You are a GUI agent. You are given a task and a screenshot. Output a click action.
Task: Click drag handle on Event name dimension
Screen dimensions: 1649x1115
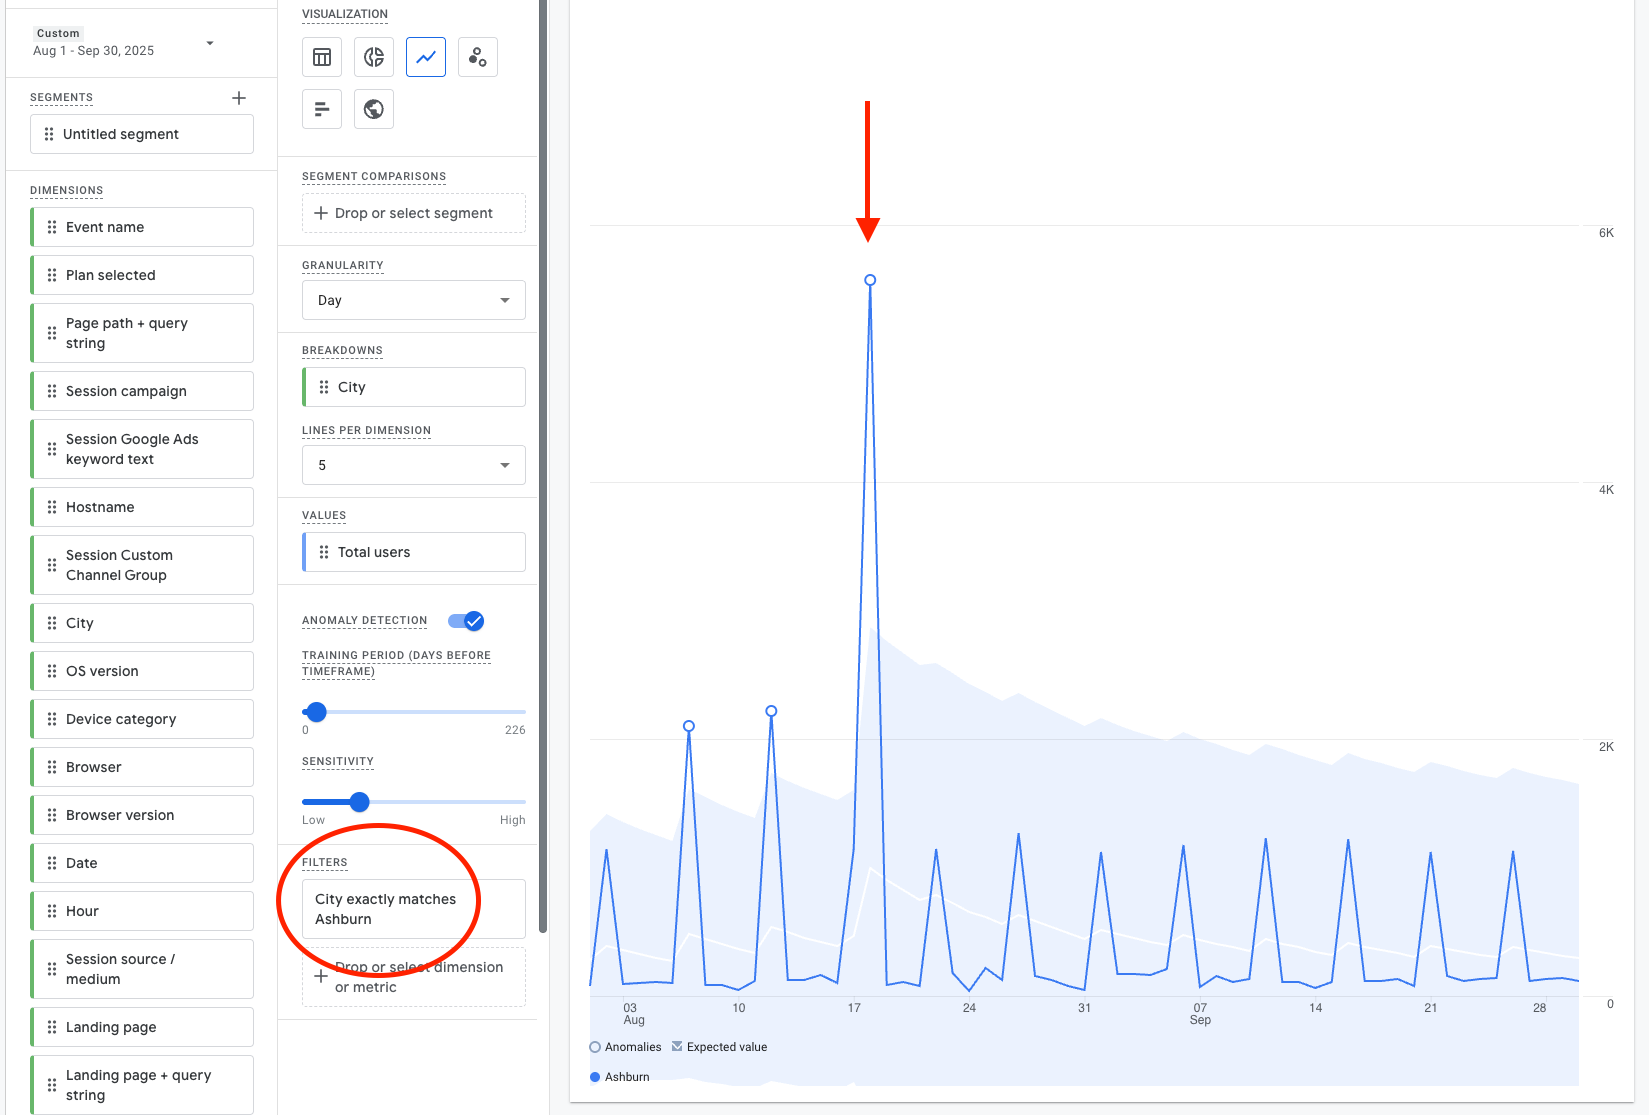click(52, 227)
